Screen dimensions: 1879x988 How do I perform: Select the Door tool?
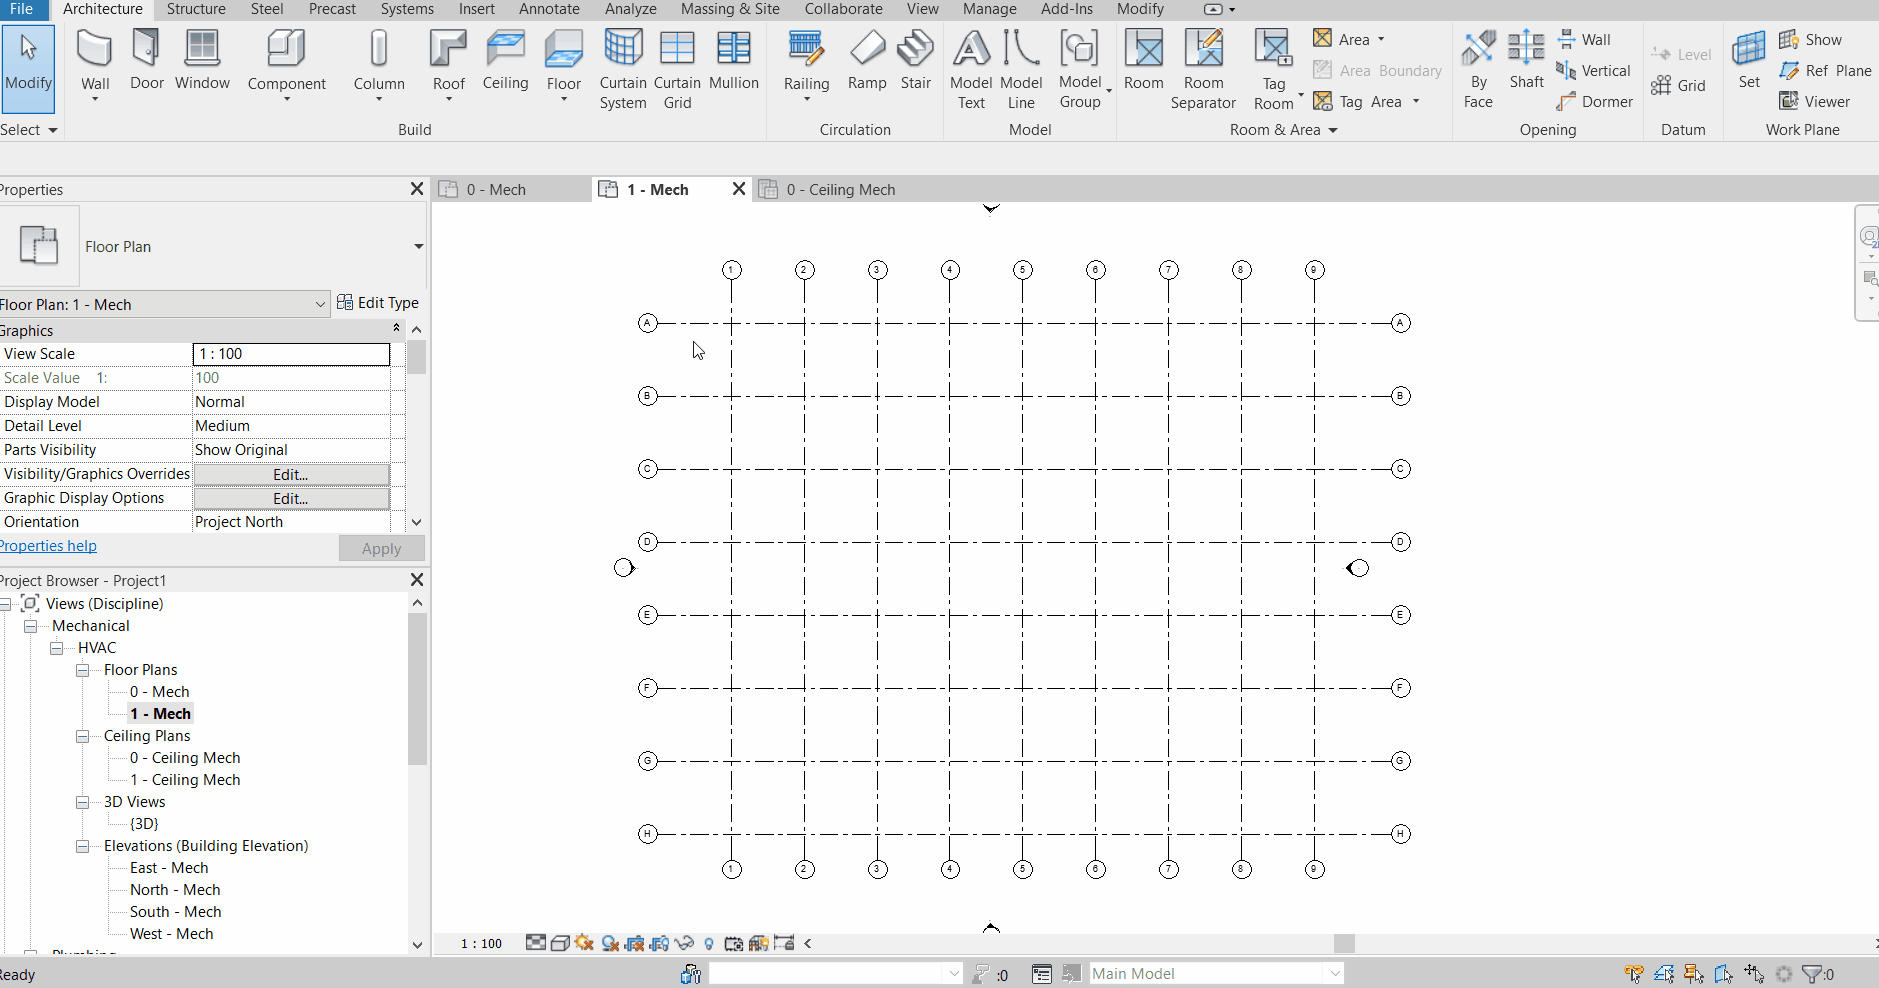click(146, 60)
